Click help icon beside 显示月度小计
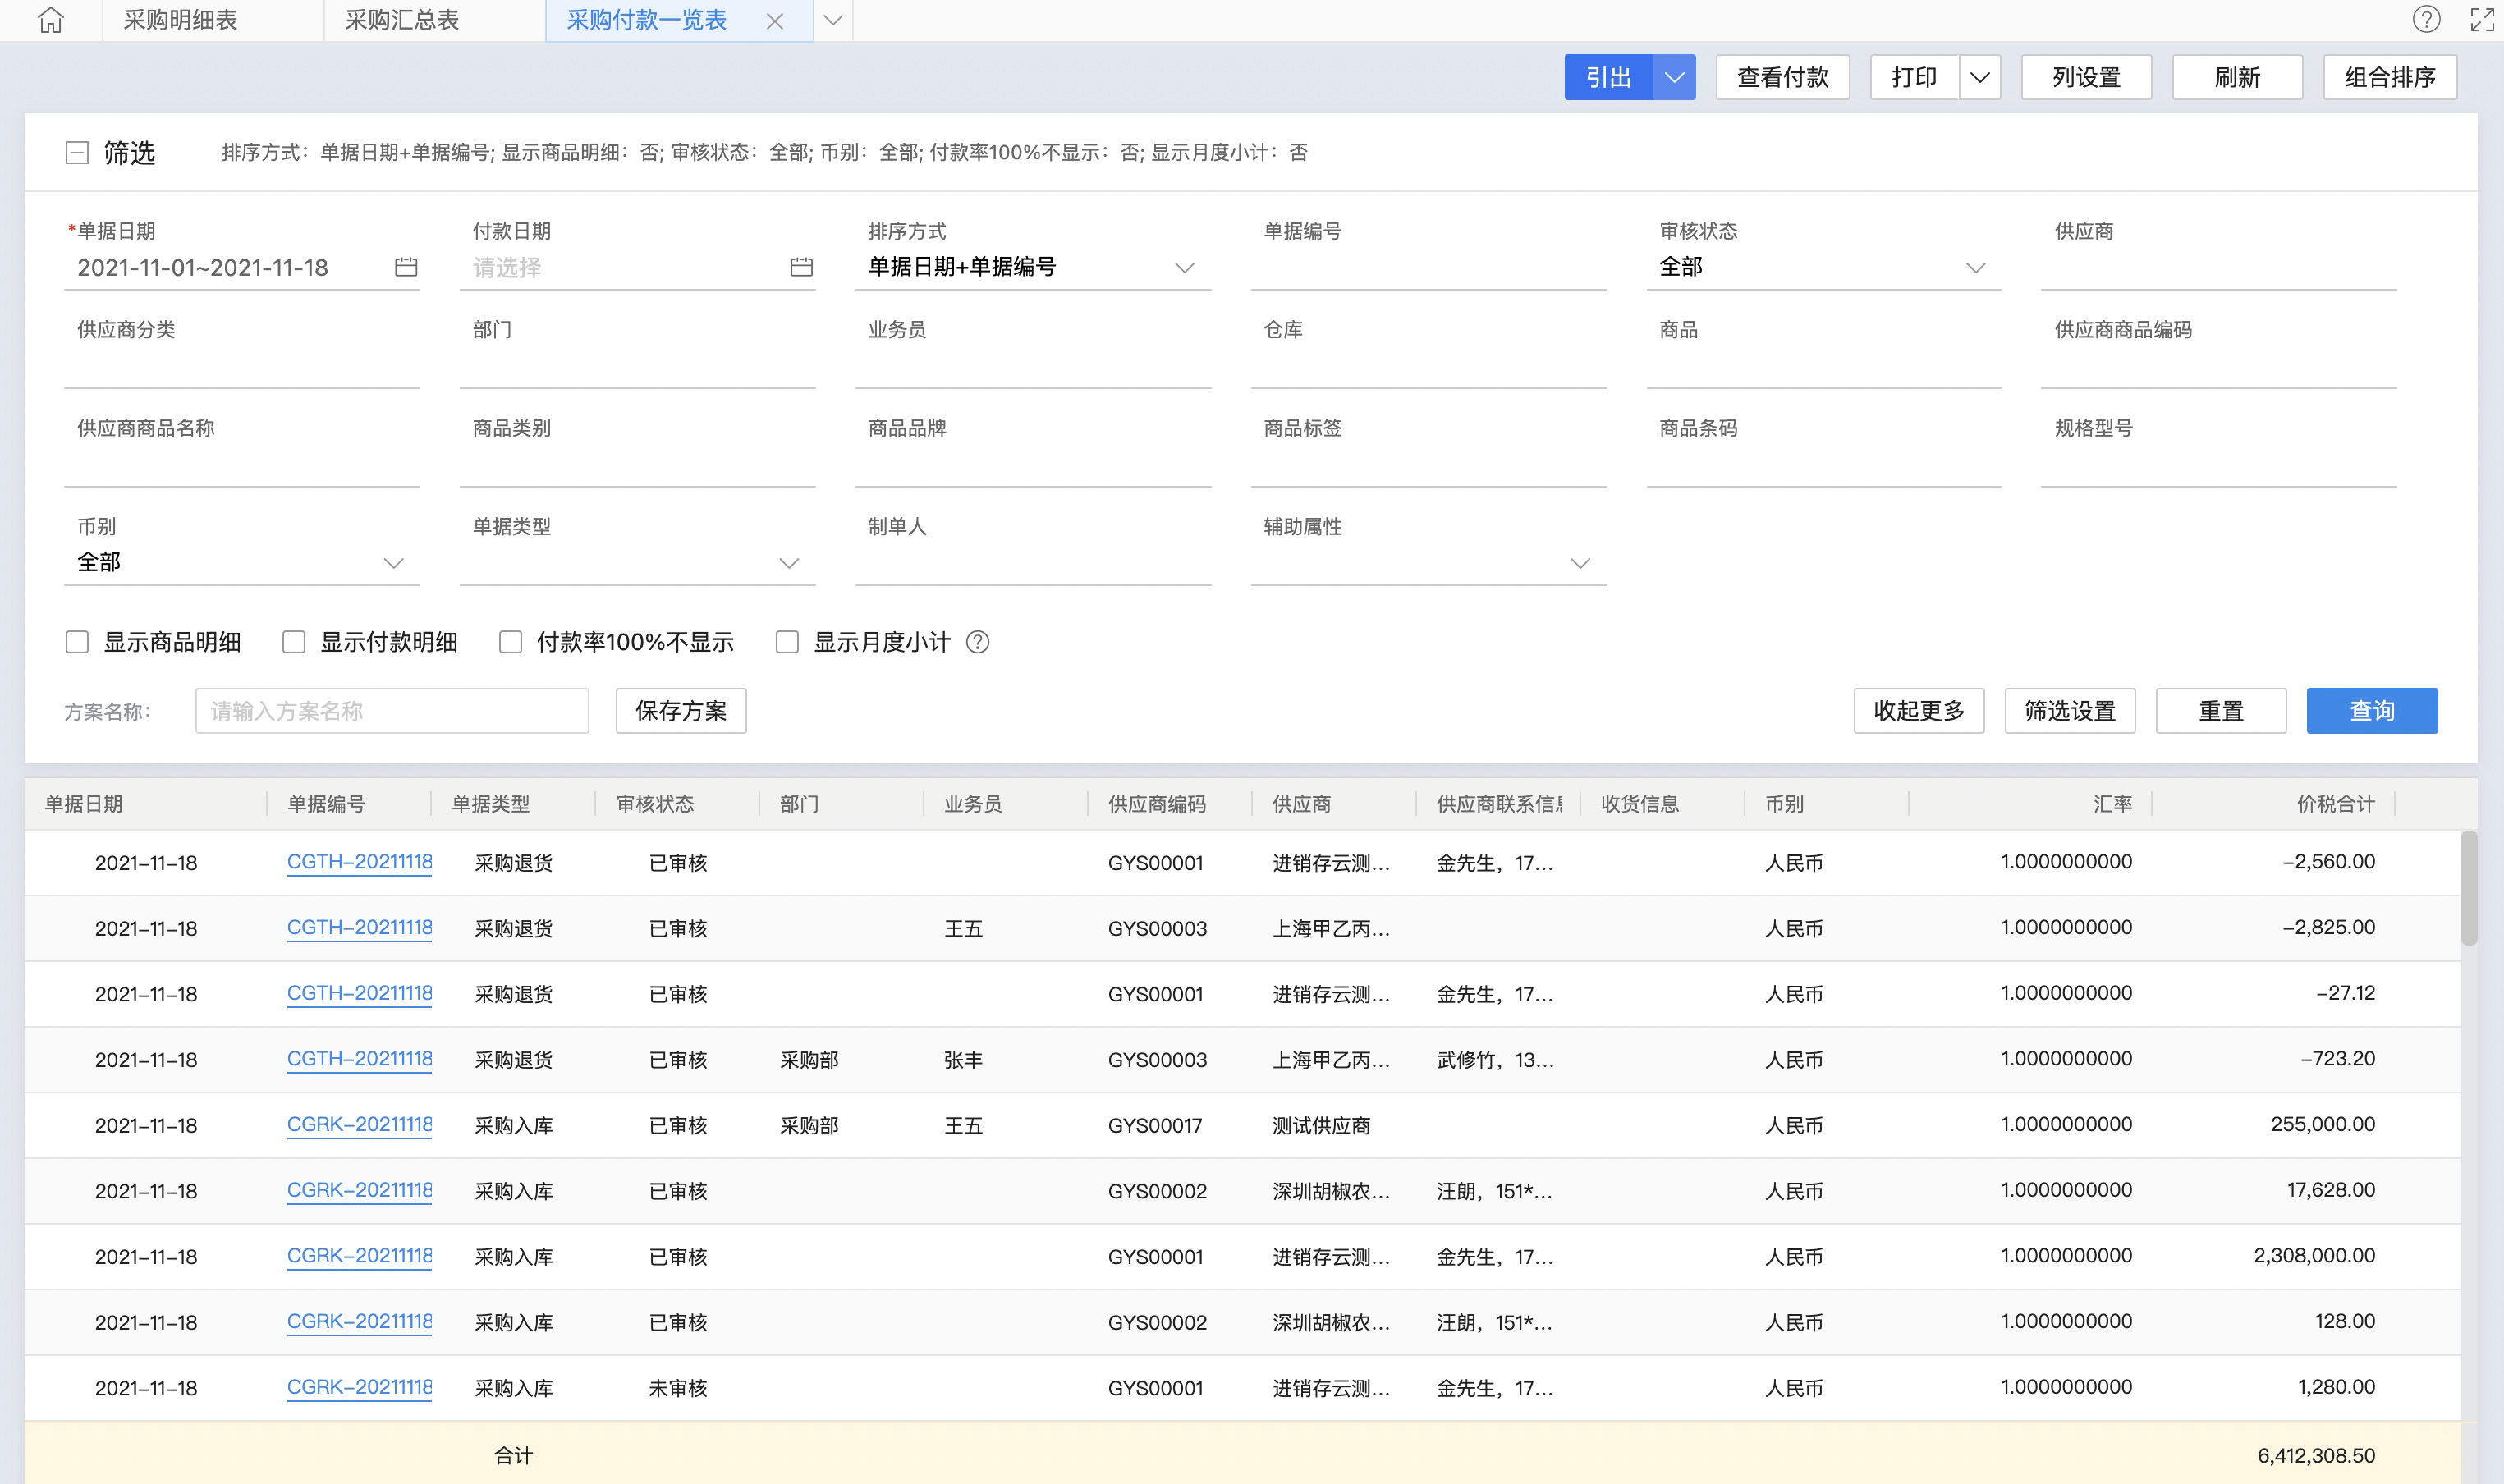 977,642
